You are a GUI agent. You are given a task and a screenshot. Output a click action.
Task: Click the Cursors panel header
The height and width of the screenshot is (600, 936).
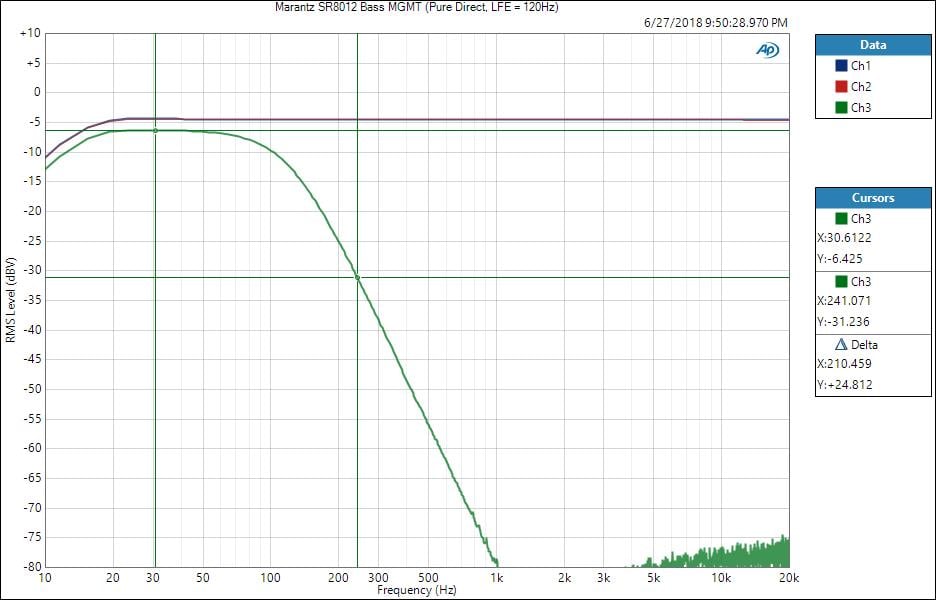[873, 198]
